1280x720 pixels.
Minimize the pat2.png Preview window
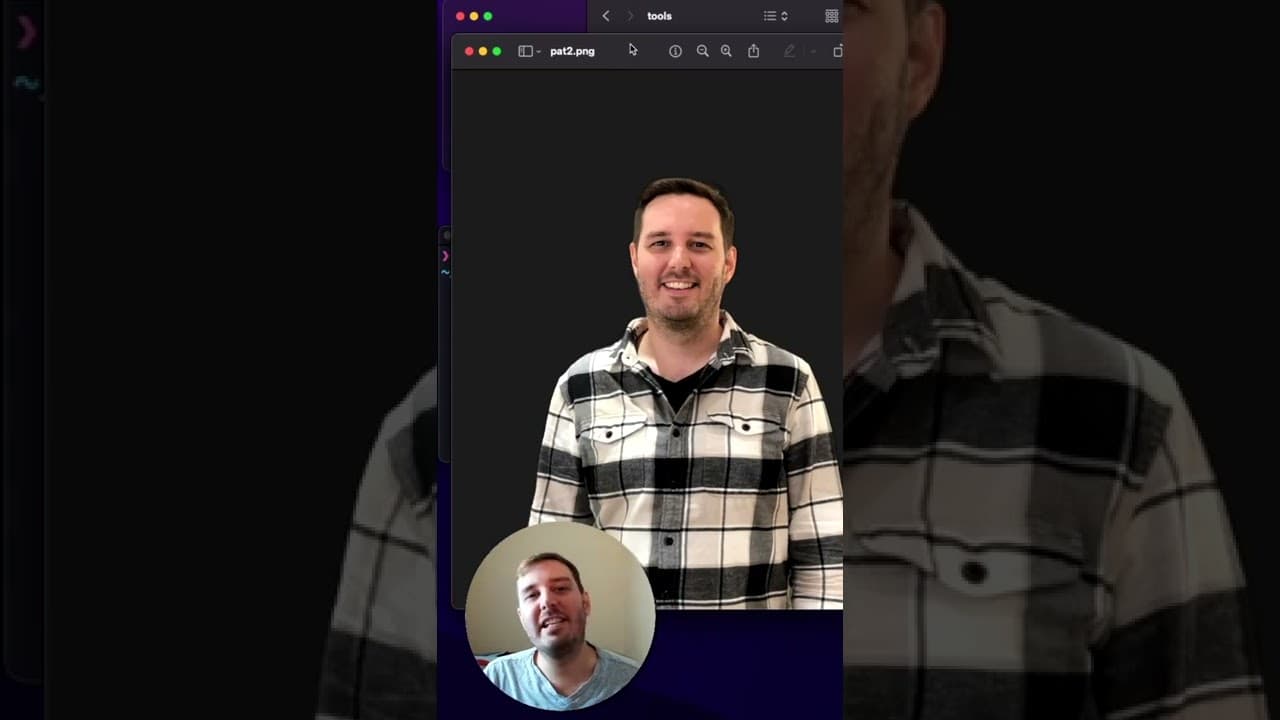[483, 51]
